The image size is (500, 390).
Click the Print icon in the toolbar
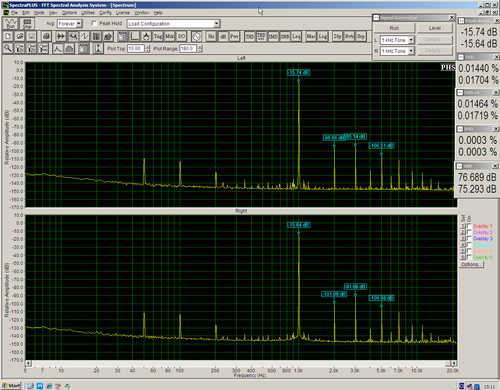(47, 36)
